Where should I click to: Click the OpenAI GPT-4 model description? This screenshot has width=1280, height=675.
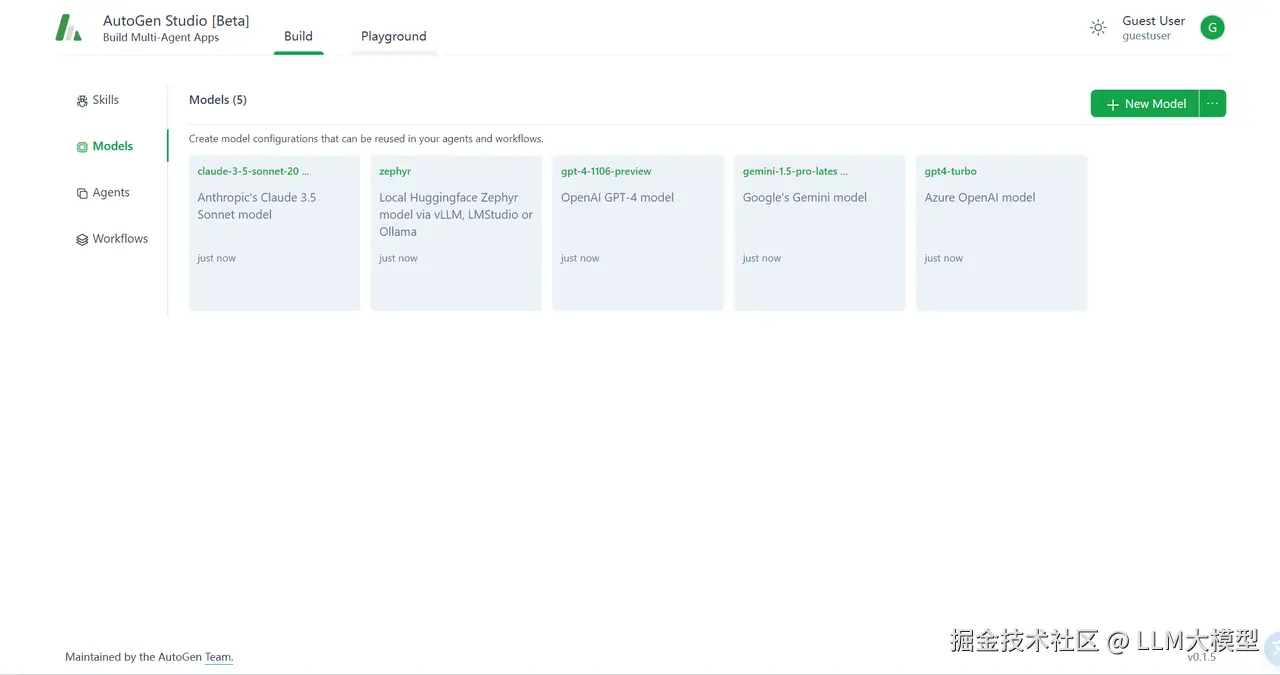(618, 198)
